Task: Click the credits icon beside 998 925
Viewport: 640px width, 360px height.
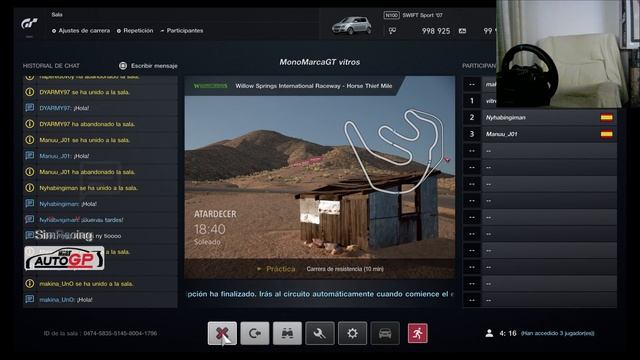Action: click(x=392, y=31)
